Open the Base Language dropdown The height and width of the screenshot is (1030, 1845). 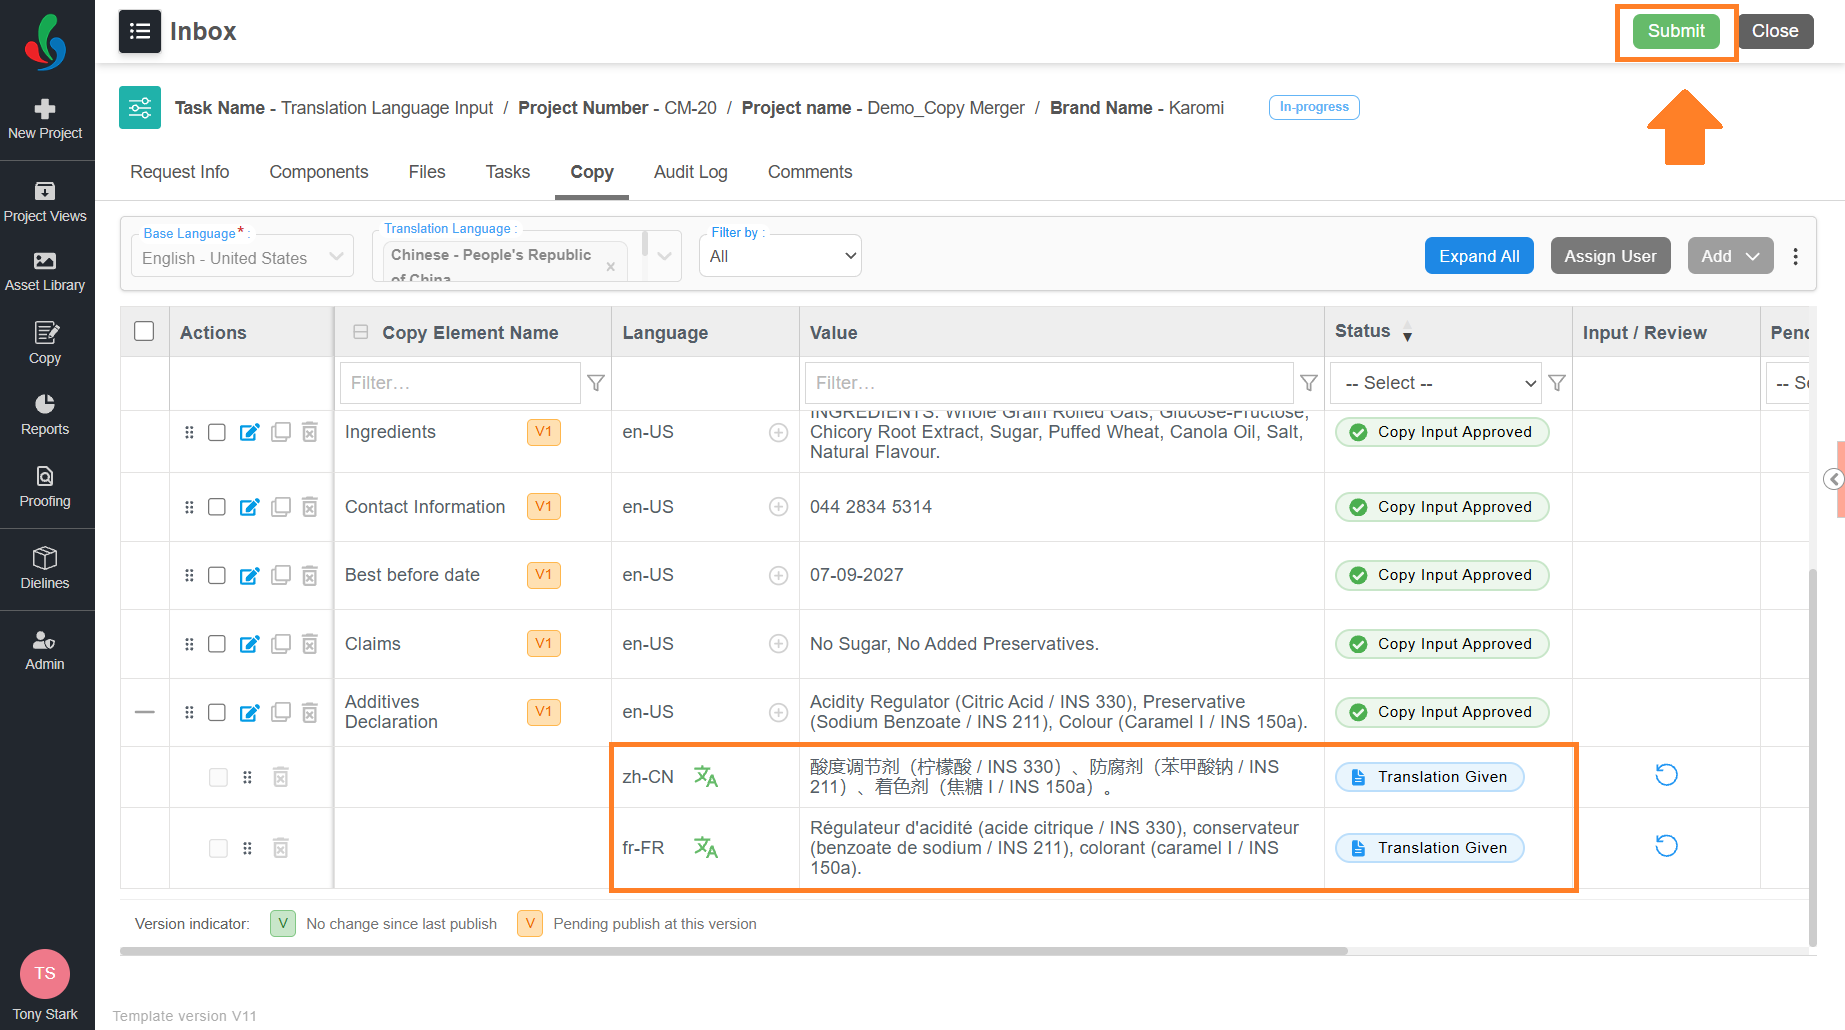242,258
